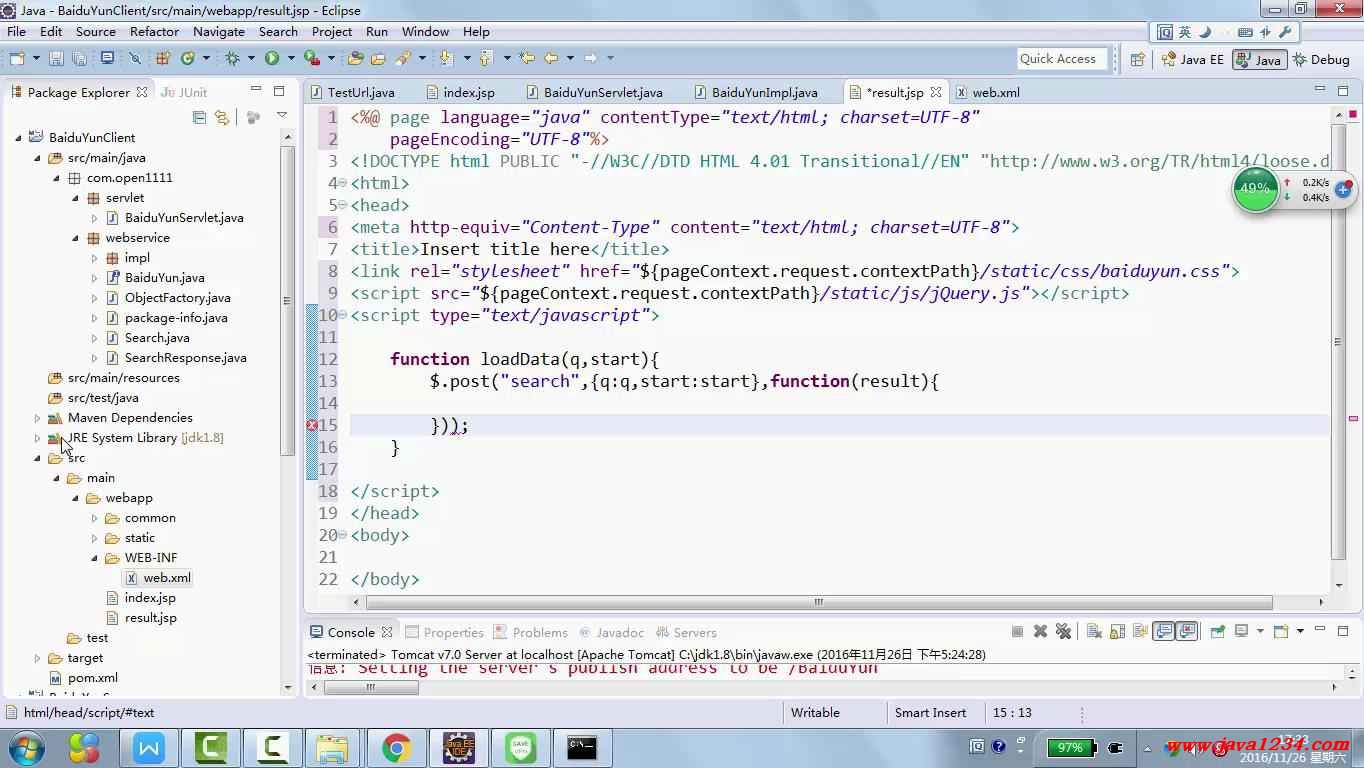Viewport: 1364px width, 768px height.
Task: Click the Quick Access search field
Action: pyautogui.click(x=1062, y=59)
